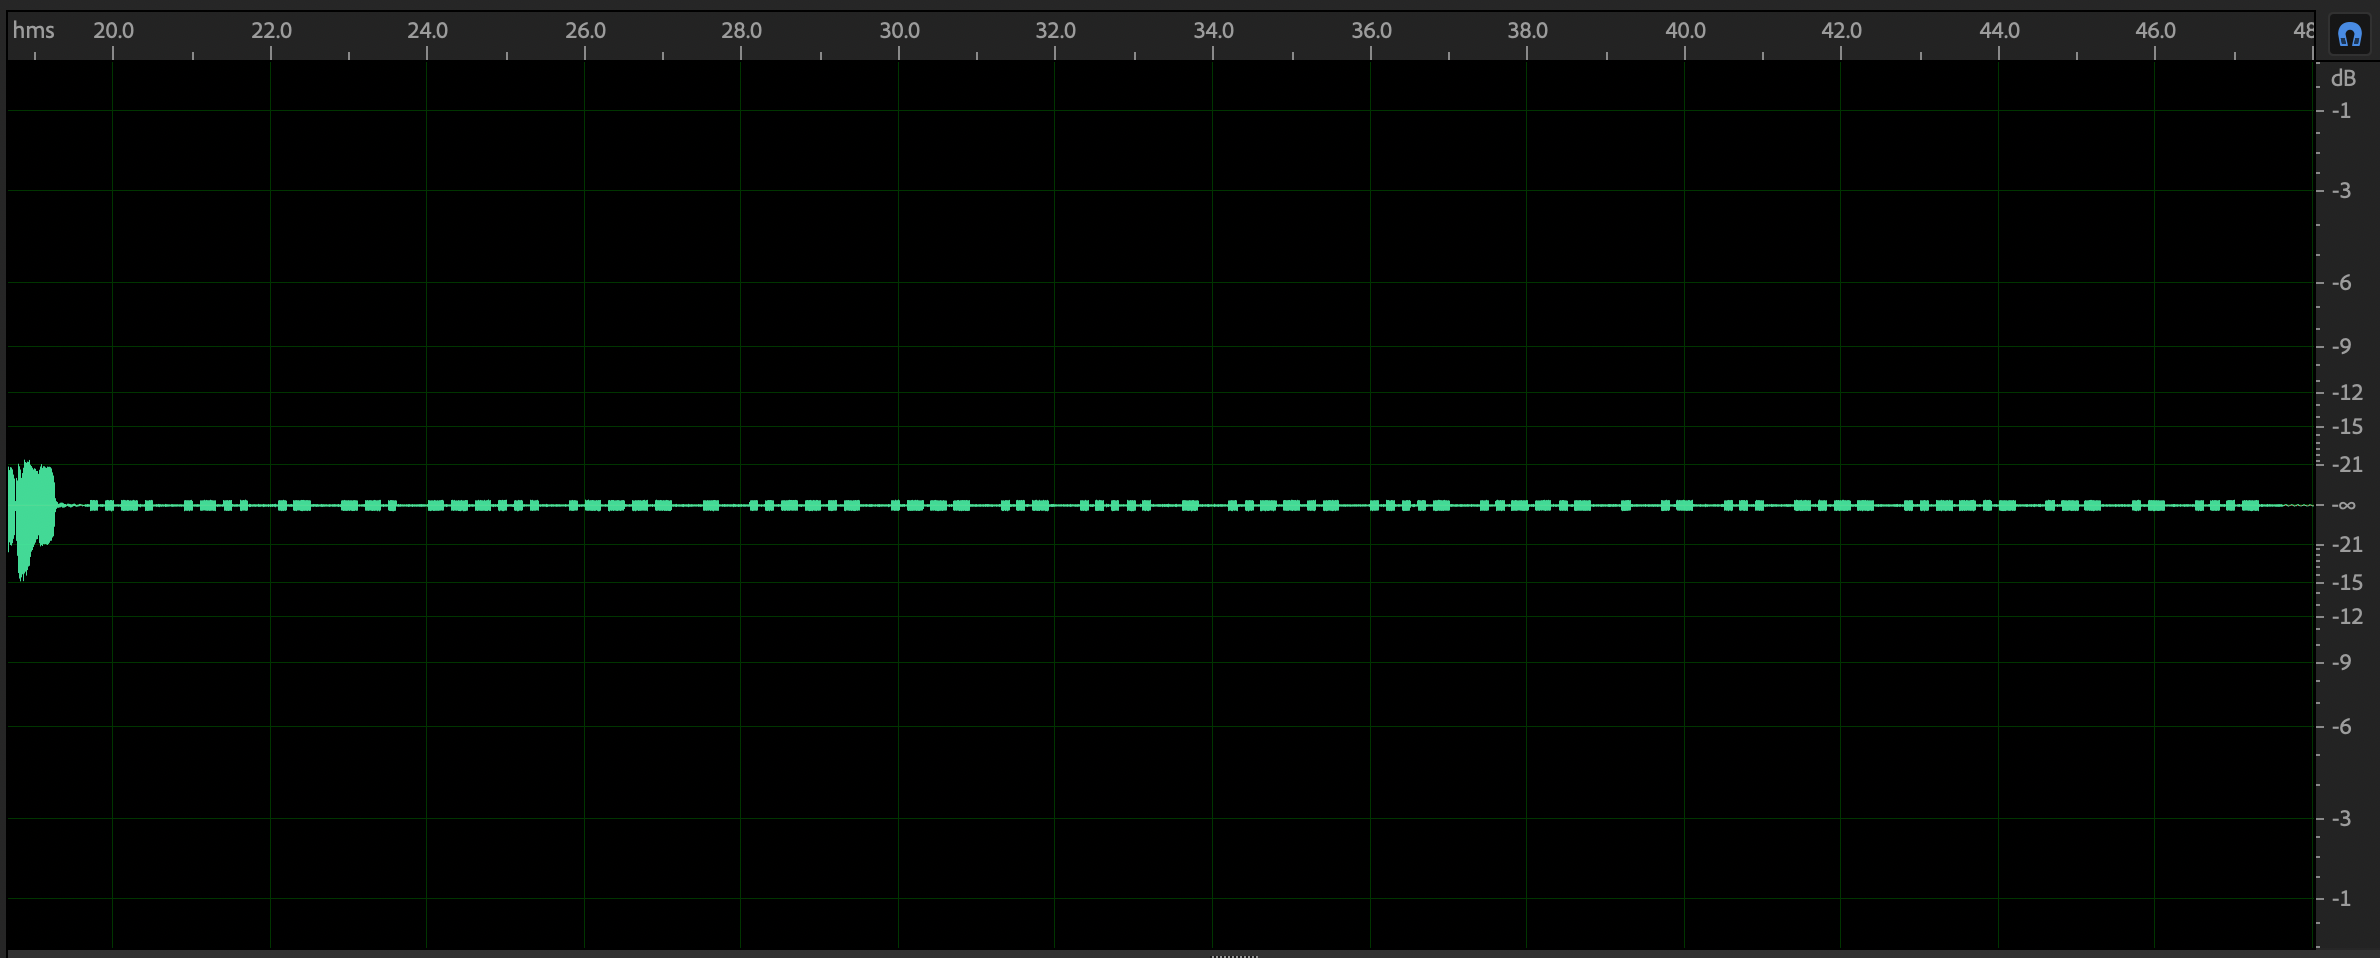This screenshot has height=958, width=2380.
Task: Click the 26.0 mark on the time ruler
Action: click(x=585, y=31)
